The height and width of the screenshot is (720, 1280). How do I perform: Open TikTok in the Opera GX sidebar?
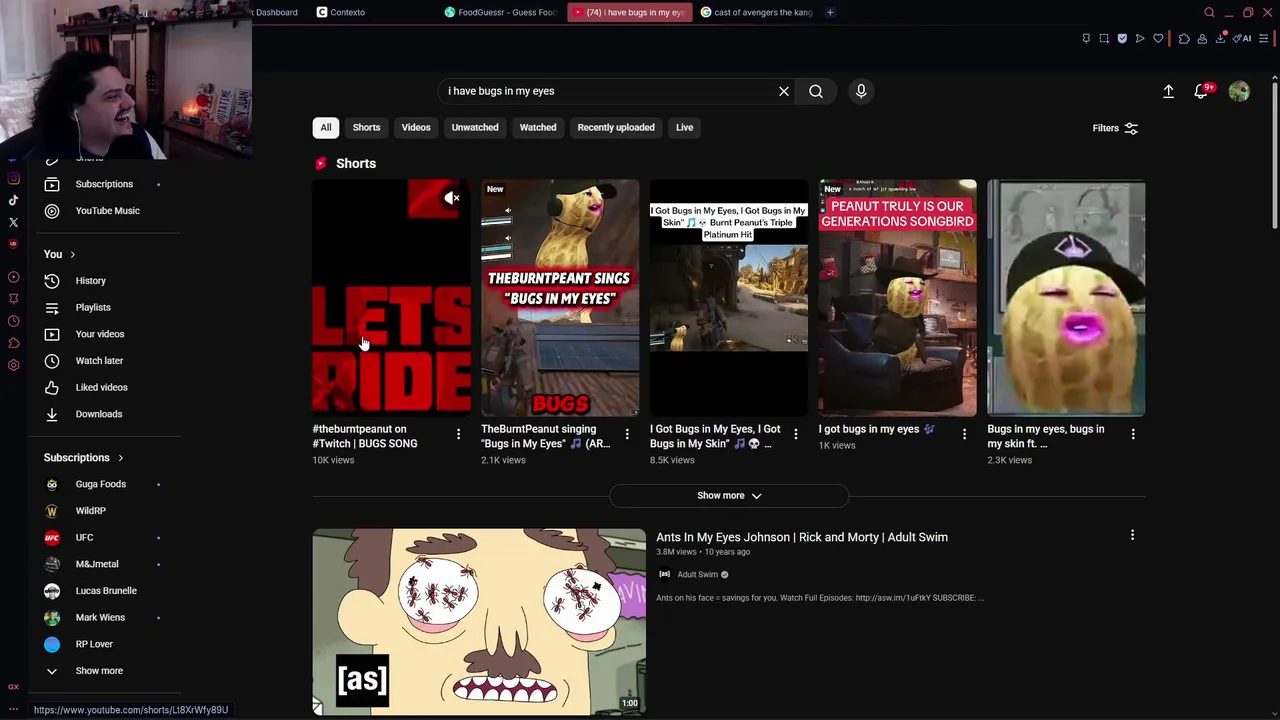coord(13,200)
